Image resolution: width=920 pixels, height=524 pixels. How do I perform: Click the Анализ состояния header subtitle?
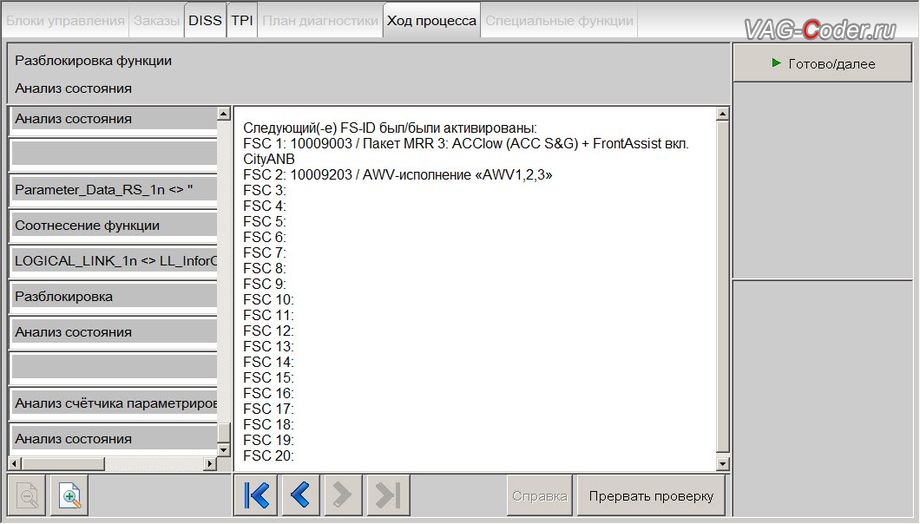(x=73, y=88)
